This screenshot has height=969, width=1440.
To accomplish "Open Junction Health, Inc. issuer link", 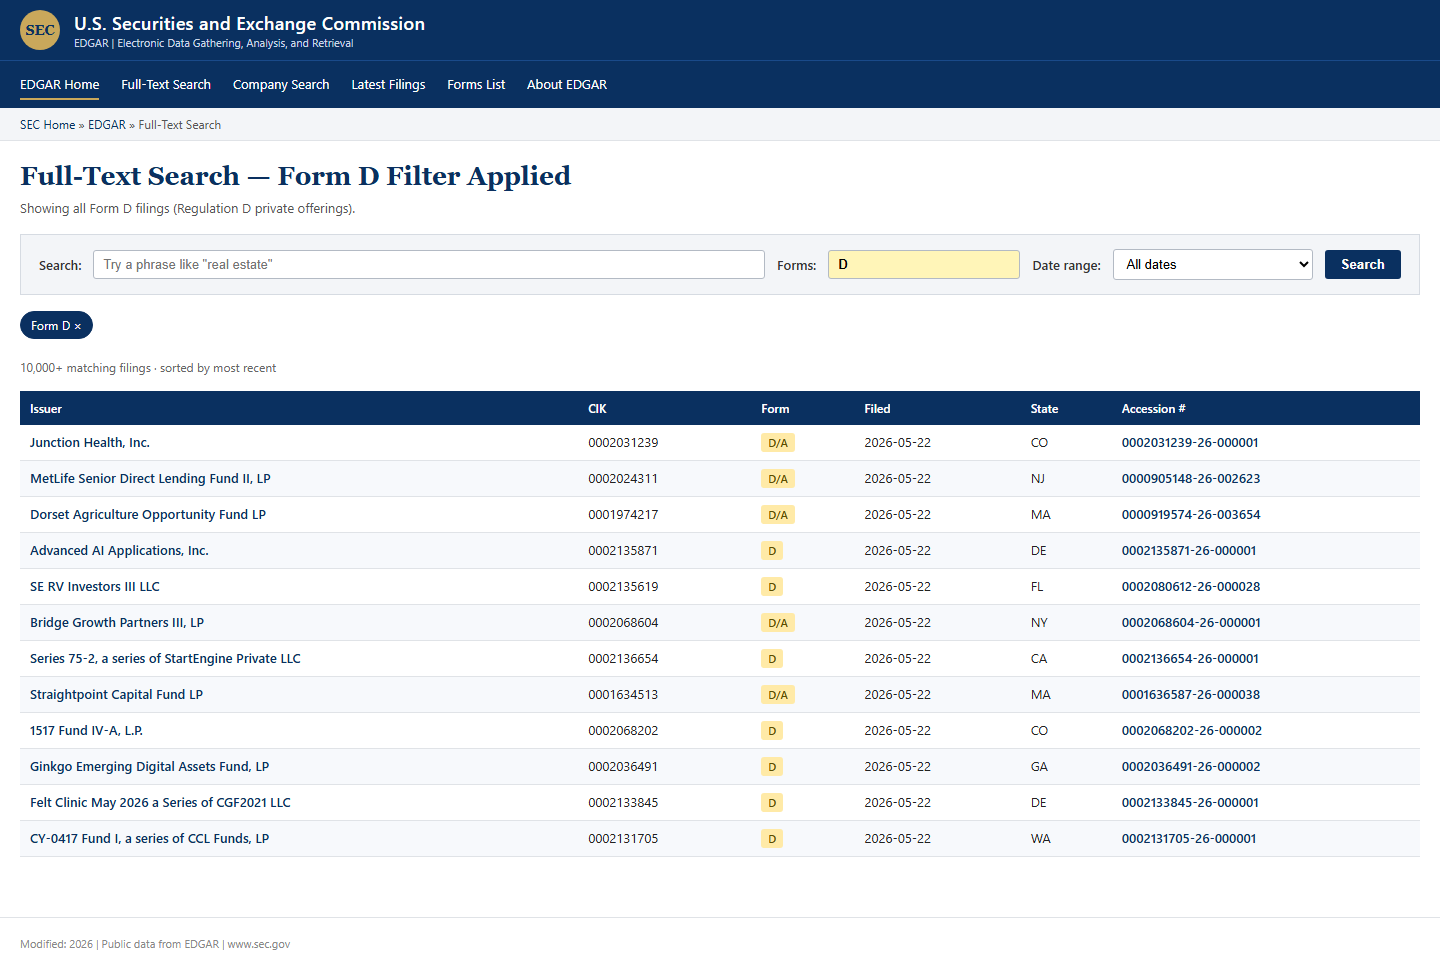I will pos(90,443).
